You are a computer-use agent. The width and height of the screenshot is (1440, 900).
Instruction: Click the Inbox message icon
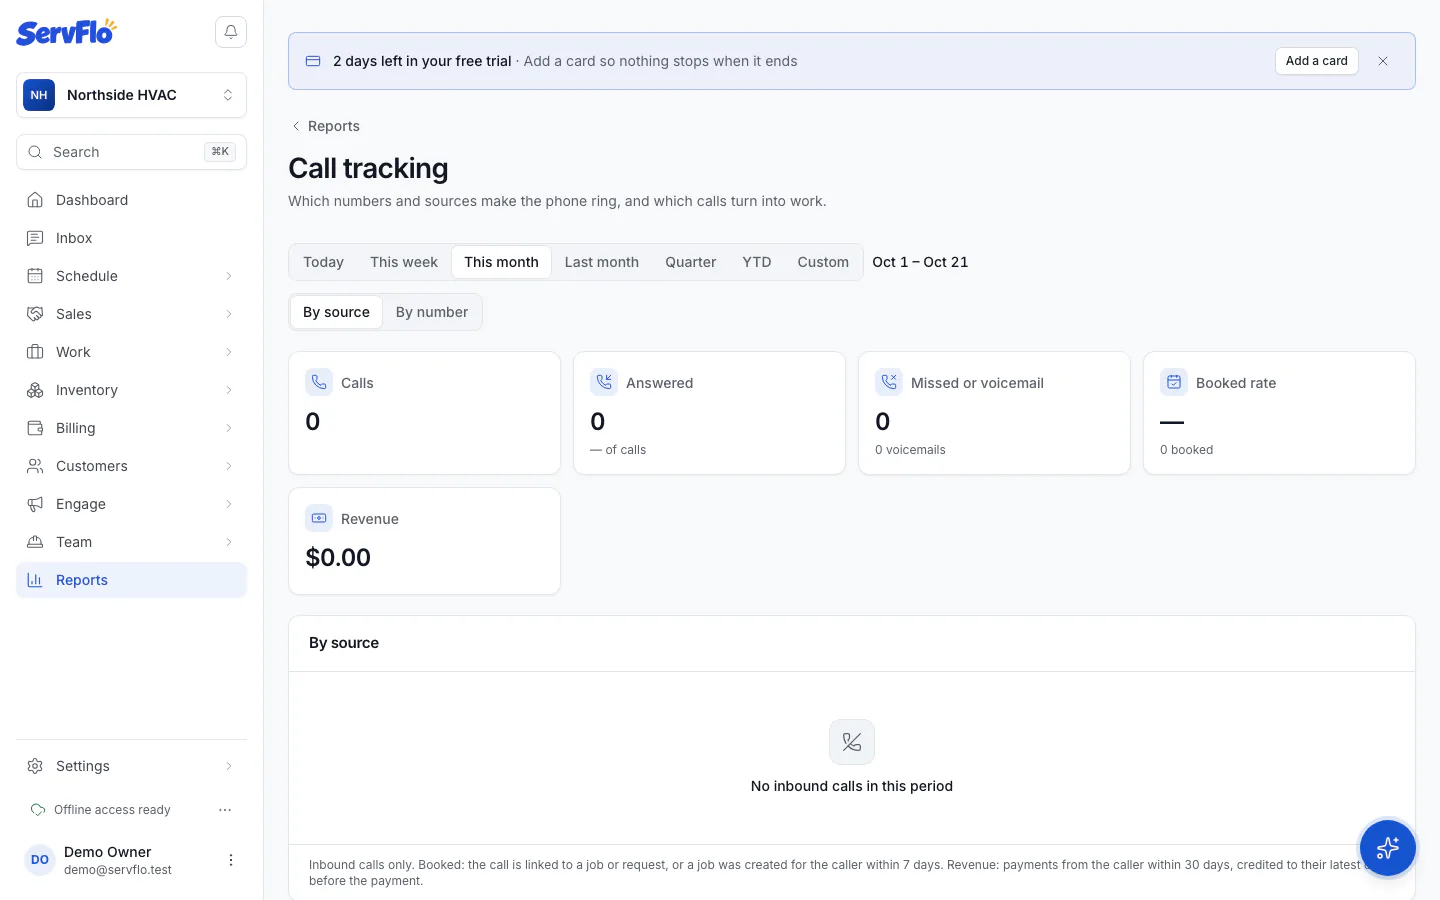[35, 238]
